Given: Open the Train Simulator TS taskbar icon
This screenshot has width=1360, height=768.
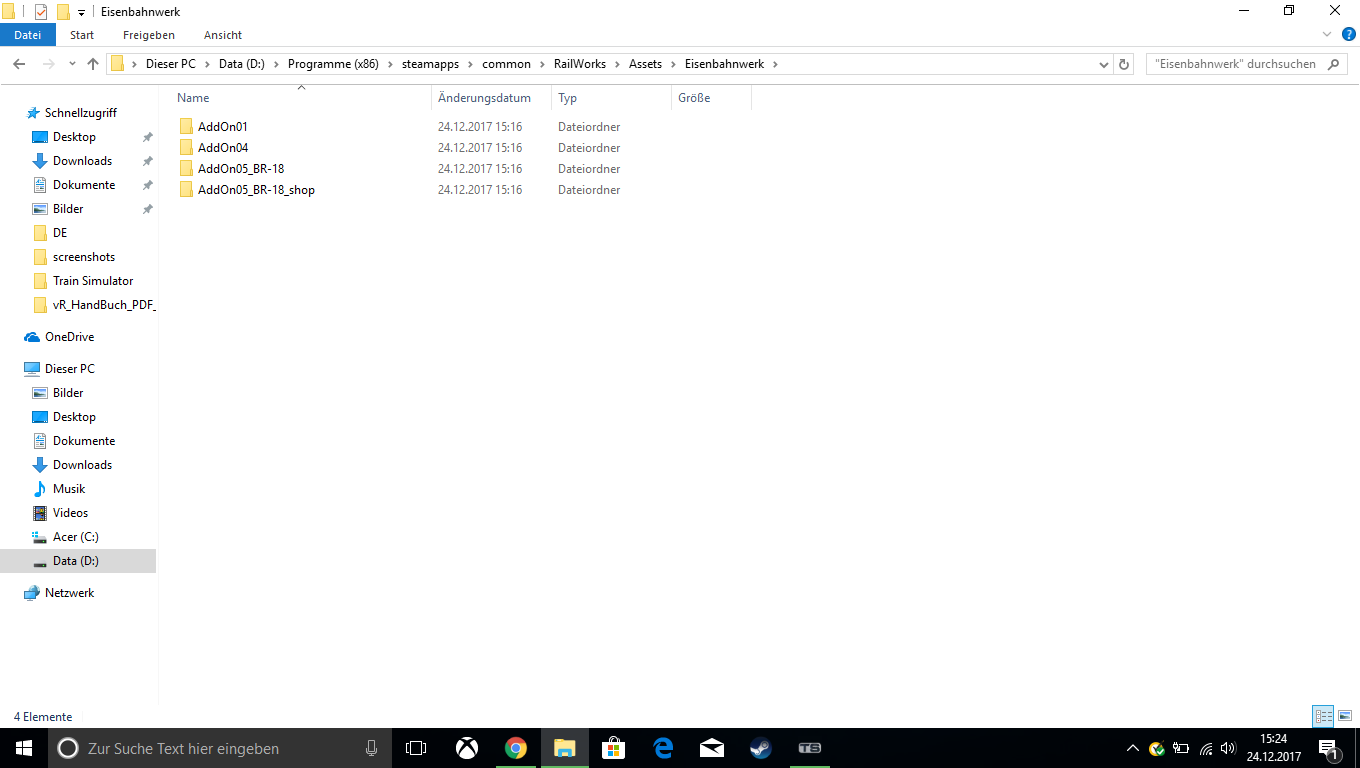Looking at the screenshot, I should tap(810, 748).
